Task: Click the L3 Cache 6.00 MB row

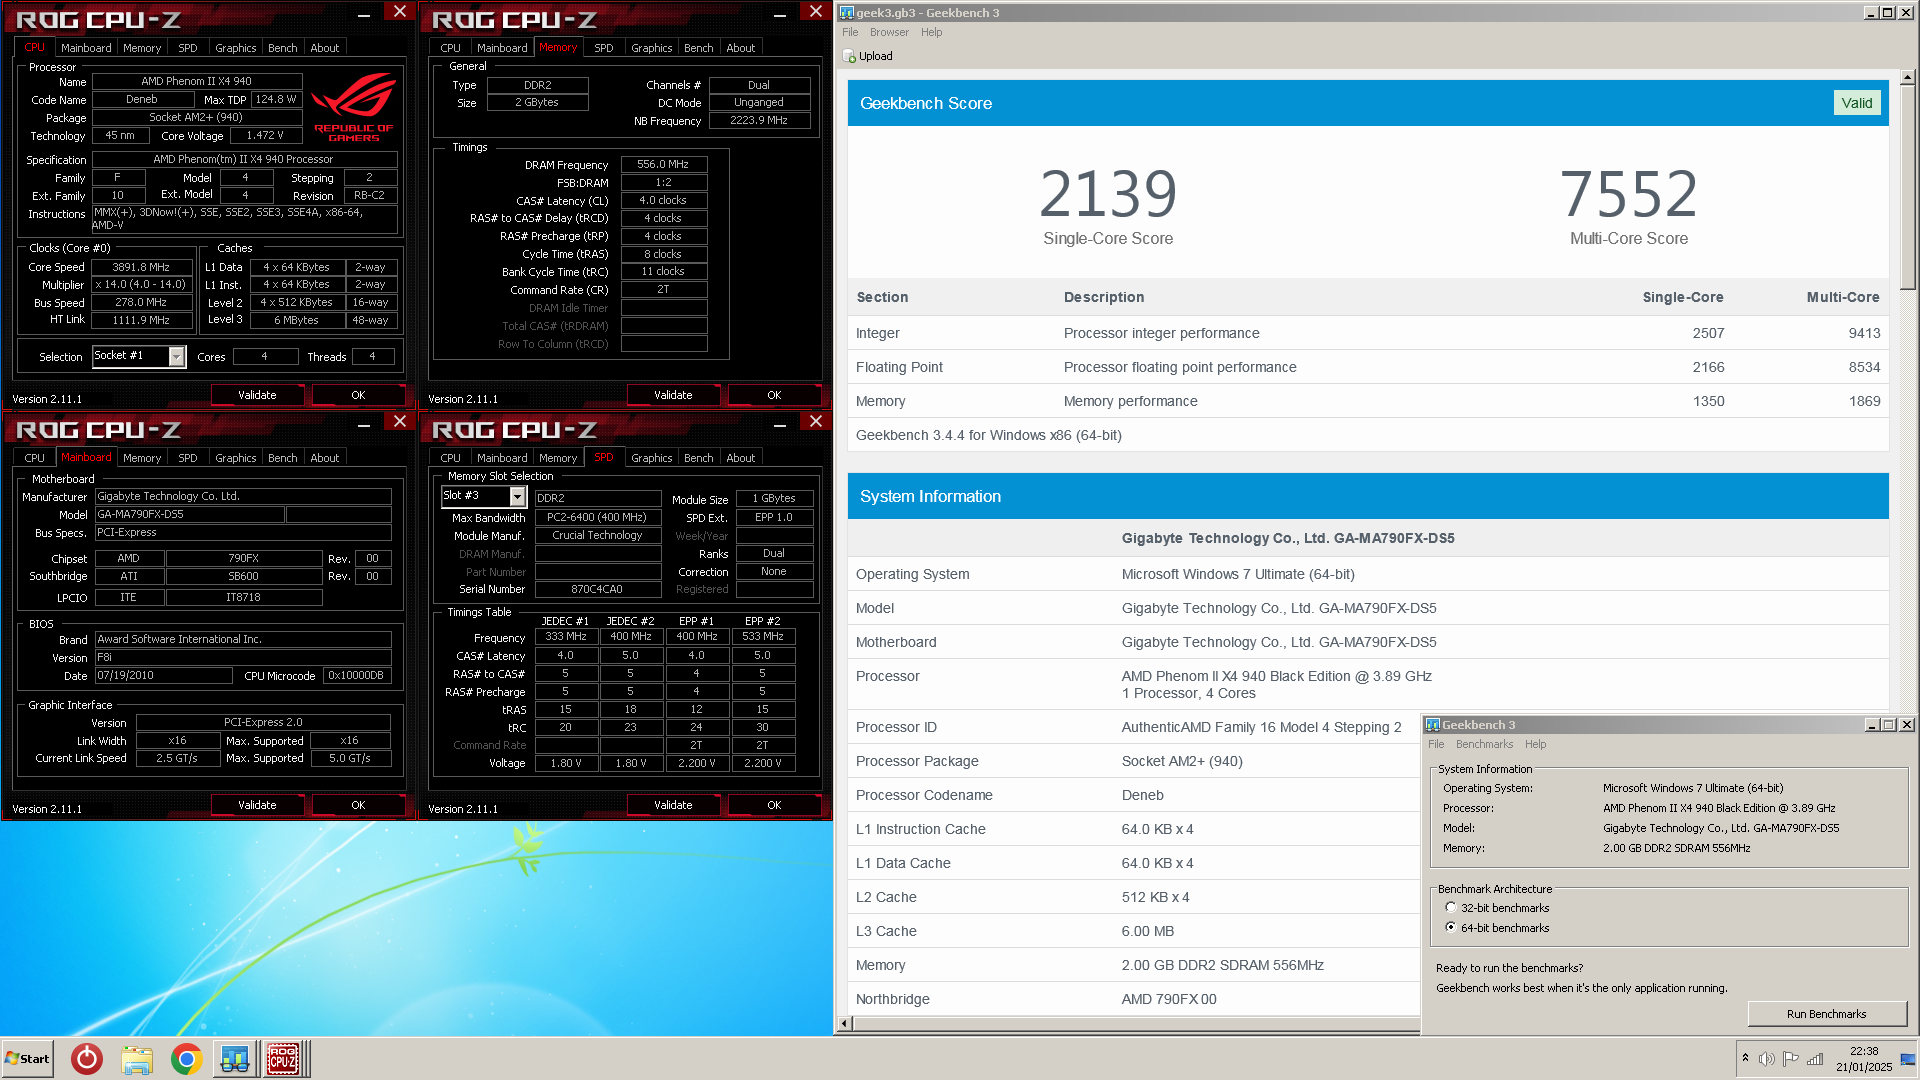Action: tap(1134, 931)
